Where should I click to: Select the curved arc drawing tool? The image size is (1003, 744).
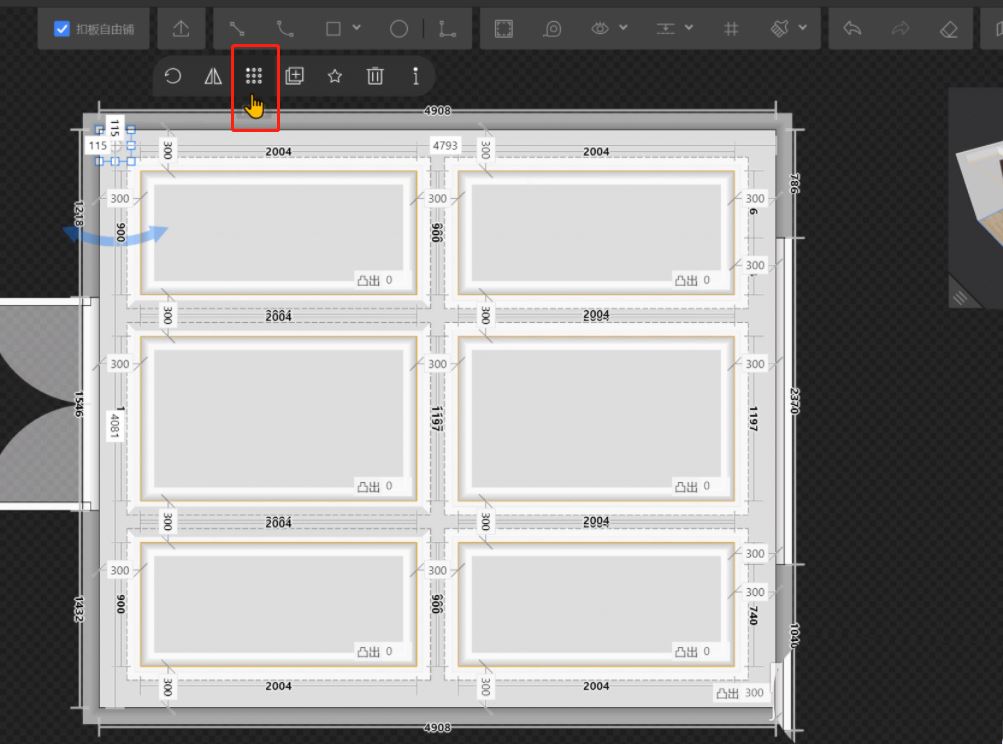point(285,29)
